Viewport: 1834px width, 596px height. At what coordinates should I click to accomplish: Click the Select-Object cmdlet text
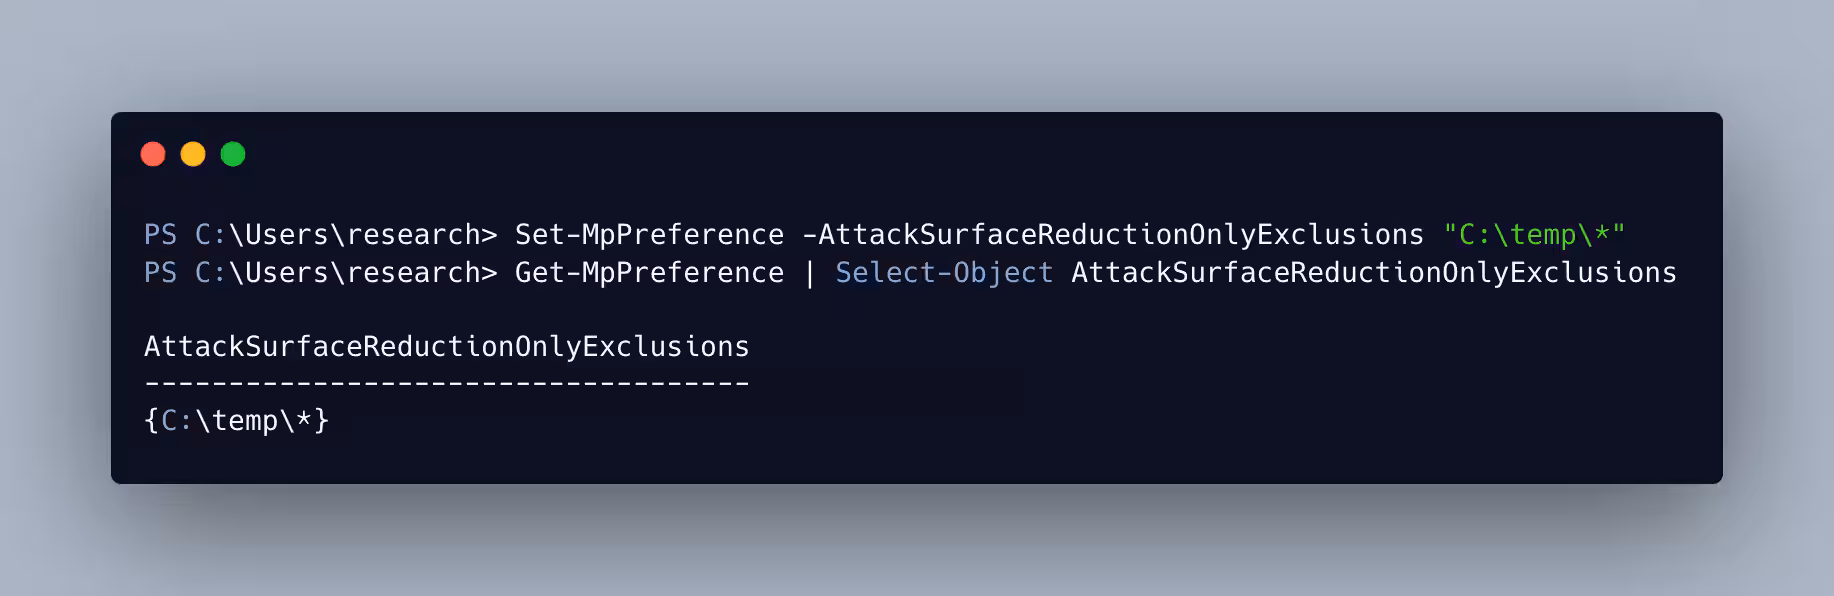(x=944, y=273)
